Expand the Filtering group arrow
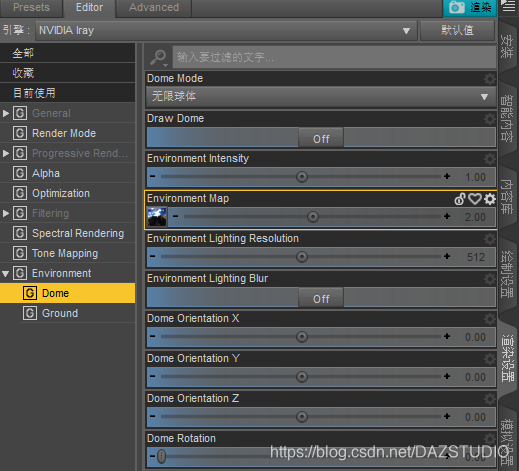Image resolution: width=519 pixels, height=471 pixels. pyautogui.click(x=6, y=213)
